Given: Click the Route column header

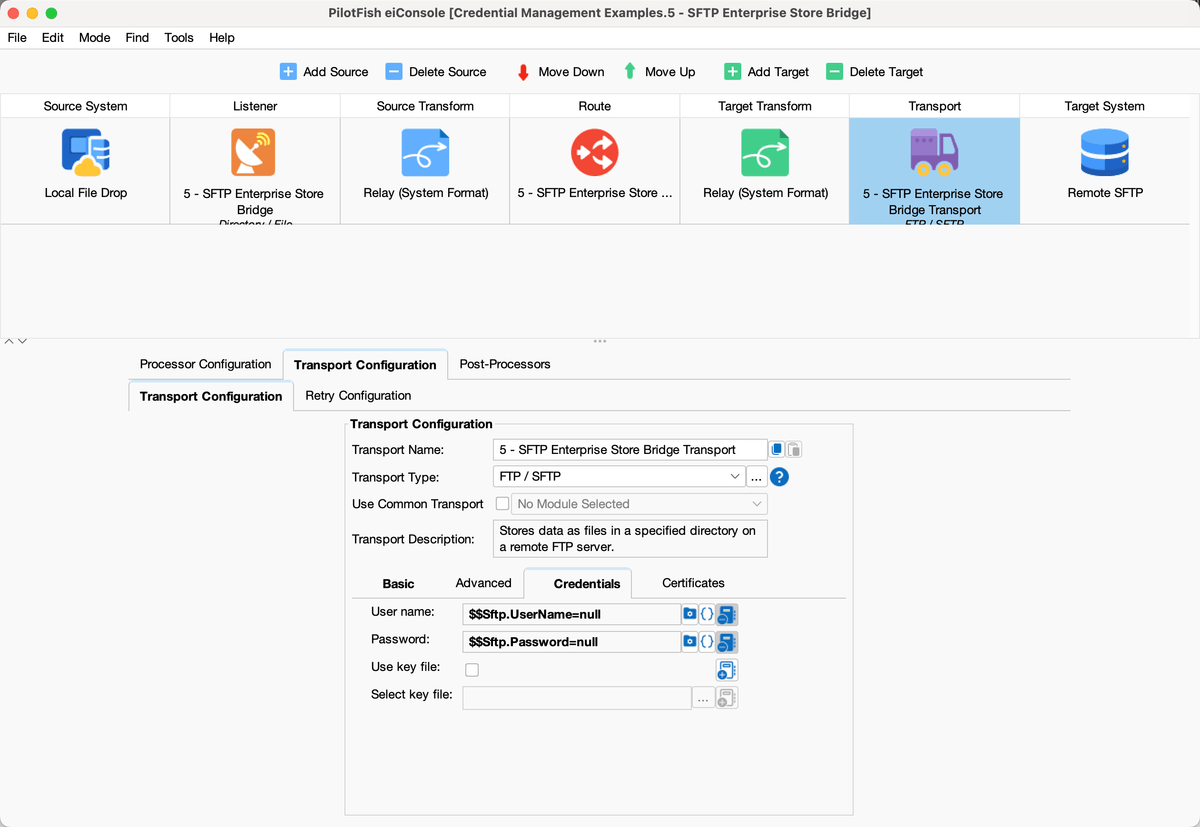Looking at the screenshot, I should (595, 106).
